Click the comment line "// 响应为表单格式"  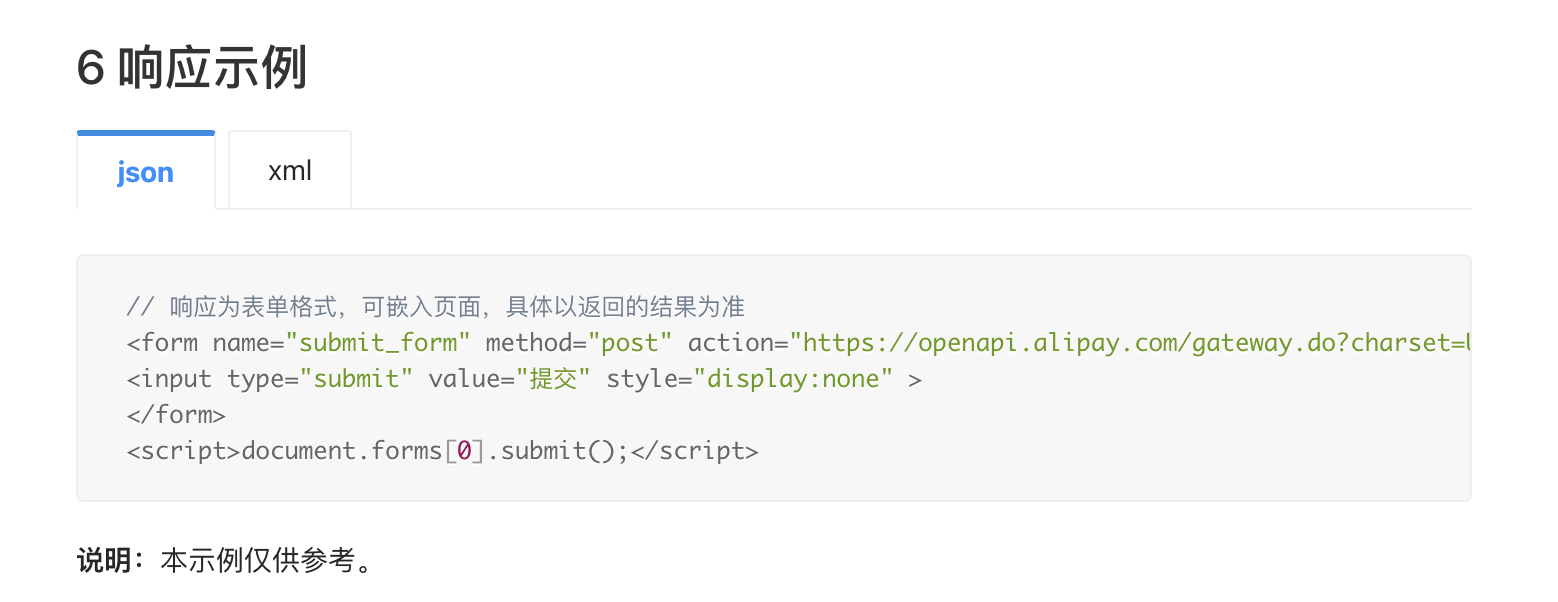[x=435, y=306]
